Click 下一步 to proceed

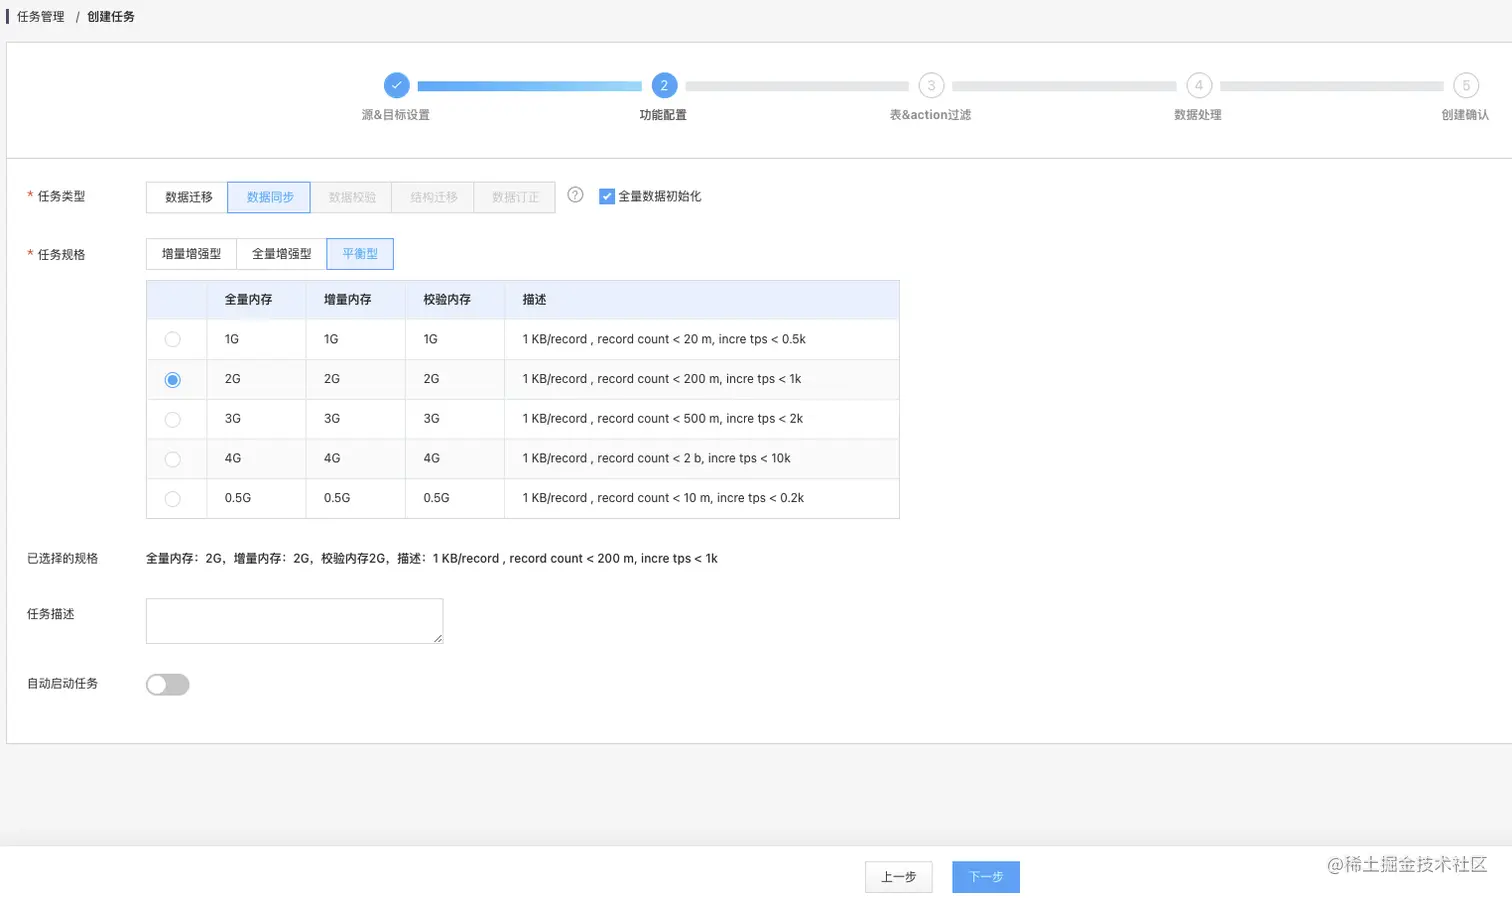pyautogui.click(x=985, y=877)
